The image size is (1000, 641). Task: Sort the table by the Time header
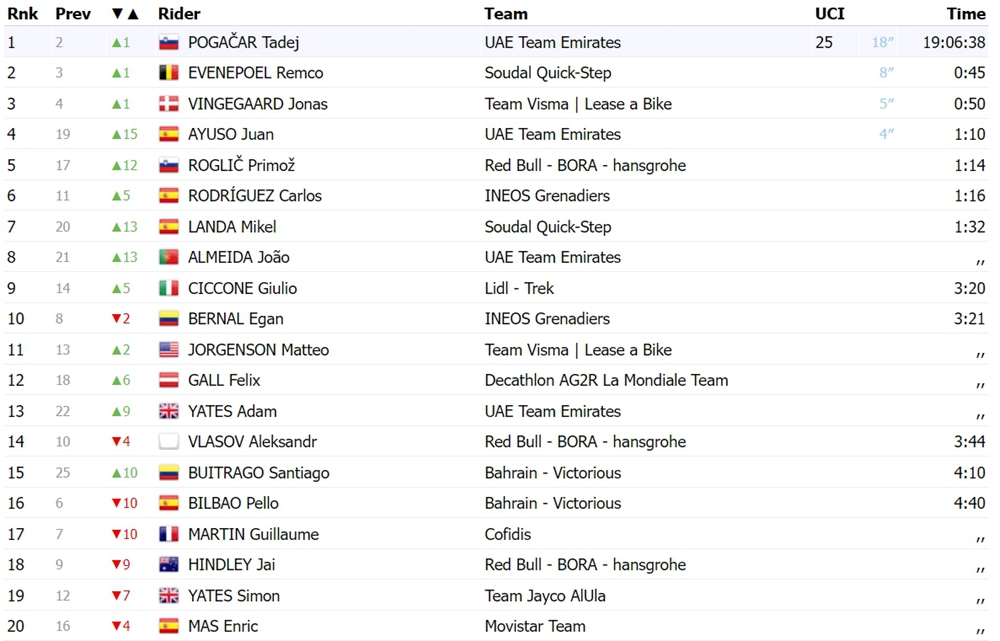[966, 13]
